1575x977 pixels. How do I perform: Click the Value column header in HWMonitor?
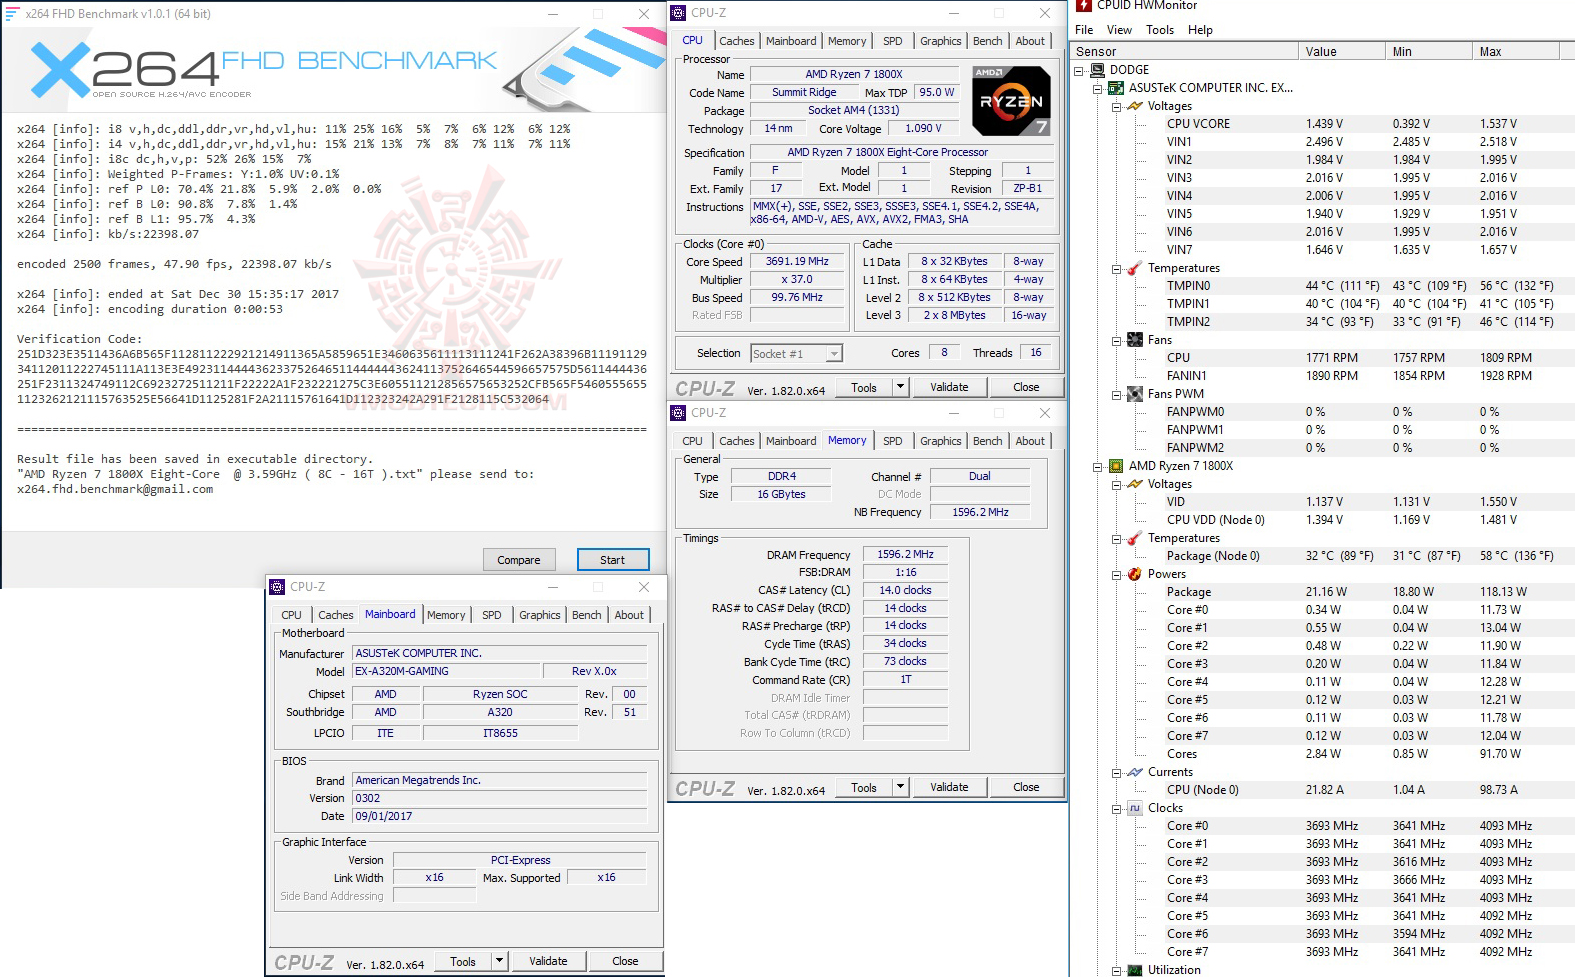(x=1341, y=51)
